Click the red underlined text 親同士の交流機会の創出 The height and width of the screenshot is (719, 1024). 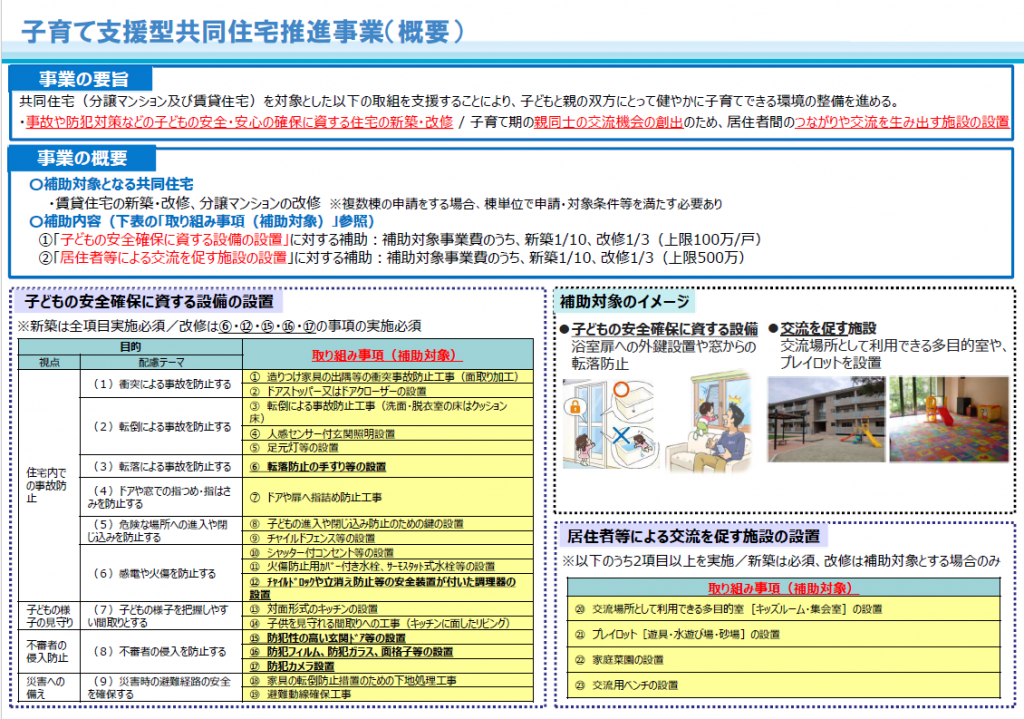pyautogui.click(x=608, y=121)
